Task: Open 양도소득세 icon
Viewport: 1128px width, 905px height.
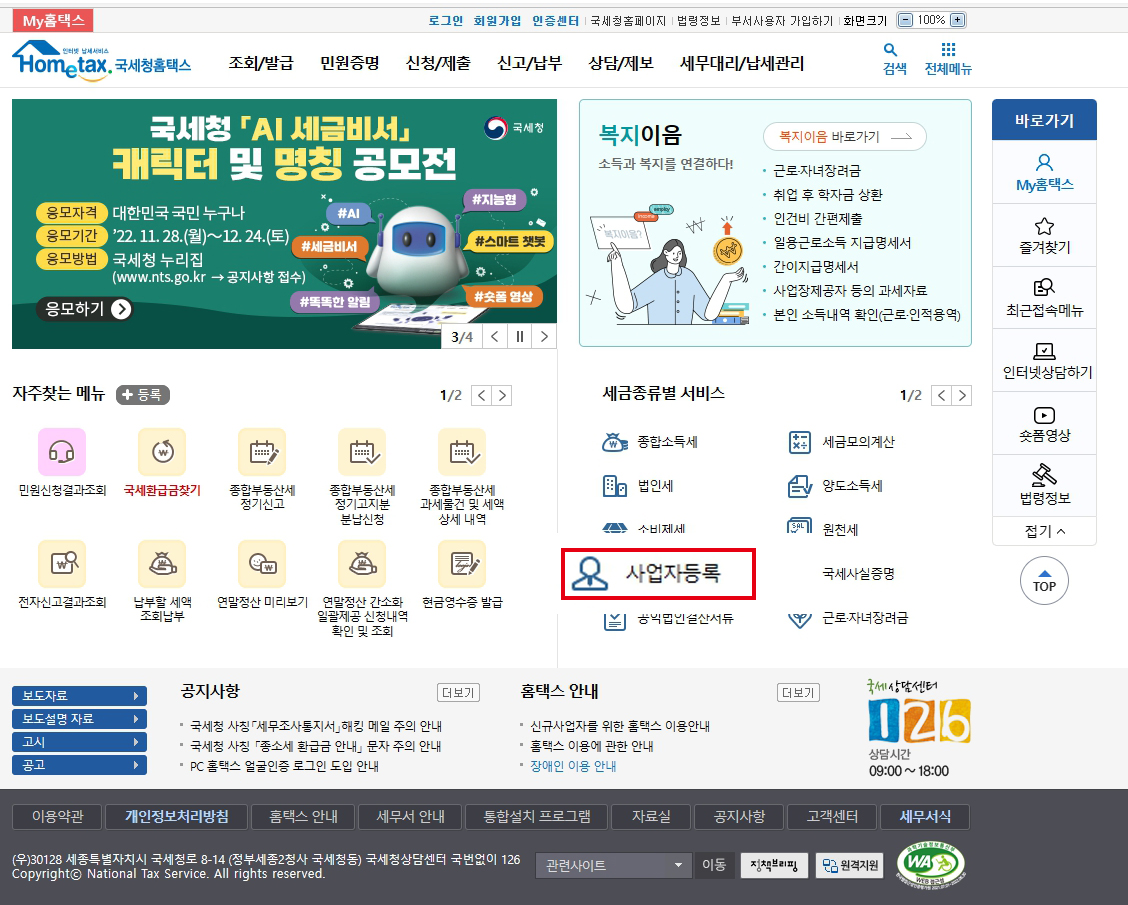Action: click(x=800, y=486)
